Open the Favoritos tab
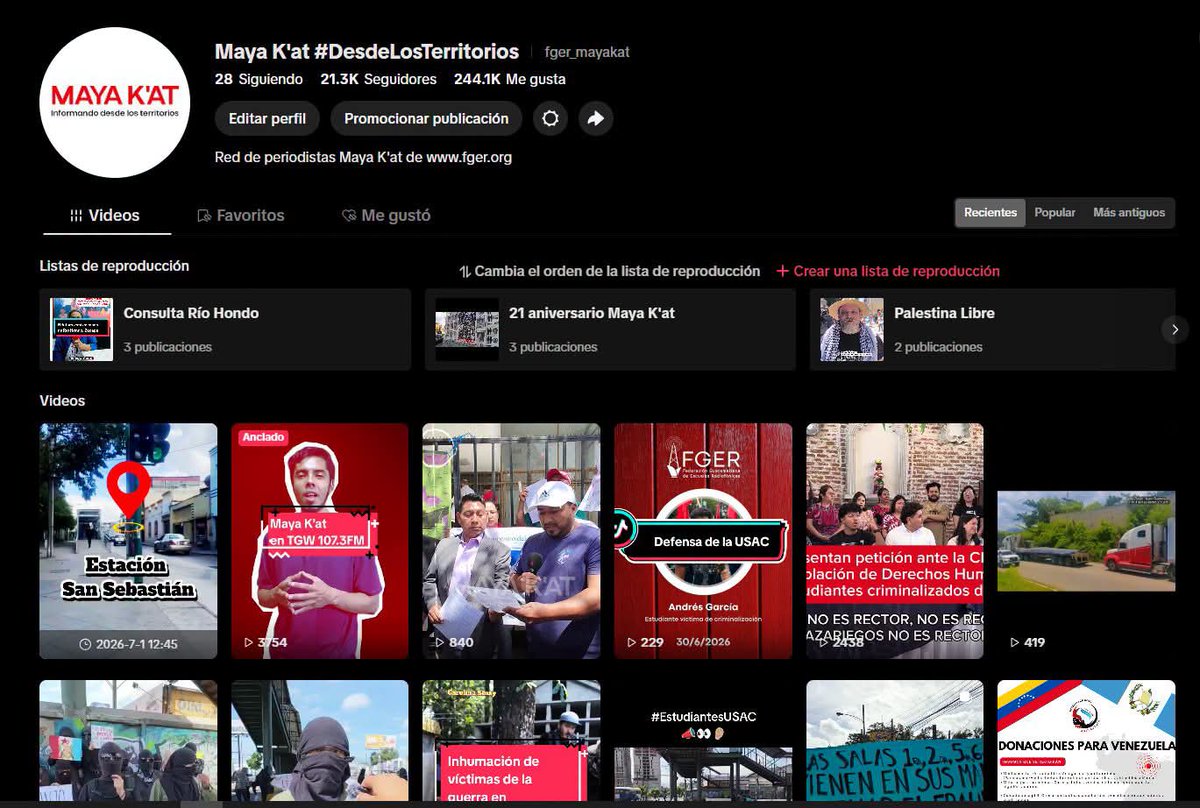 (x=241, y=215)
